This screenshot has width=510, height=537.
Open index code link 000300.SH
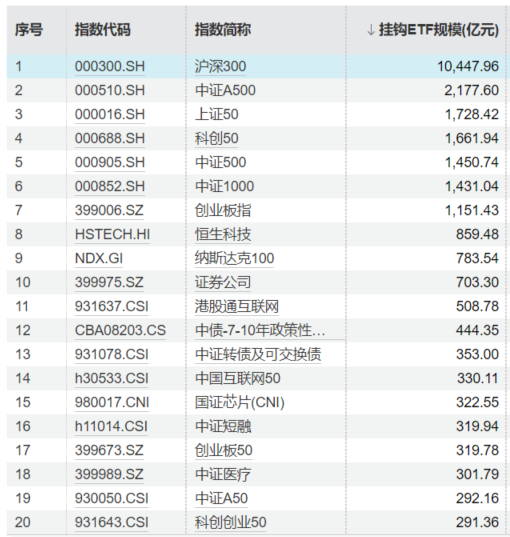[110, 66]
